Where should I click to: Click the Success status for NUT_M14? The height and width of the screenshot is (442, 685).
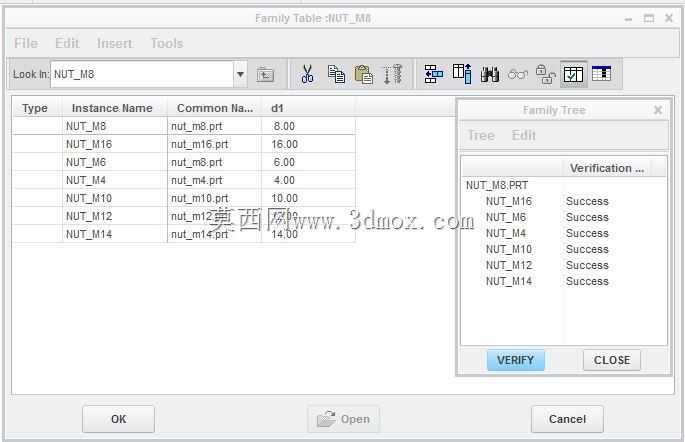click(x=587, y=281)
